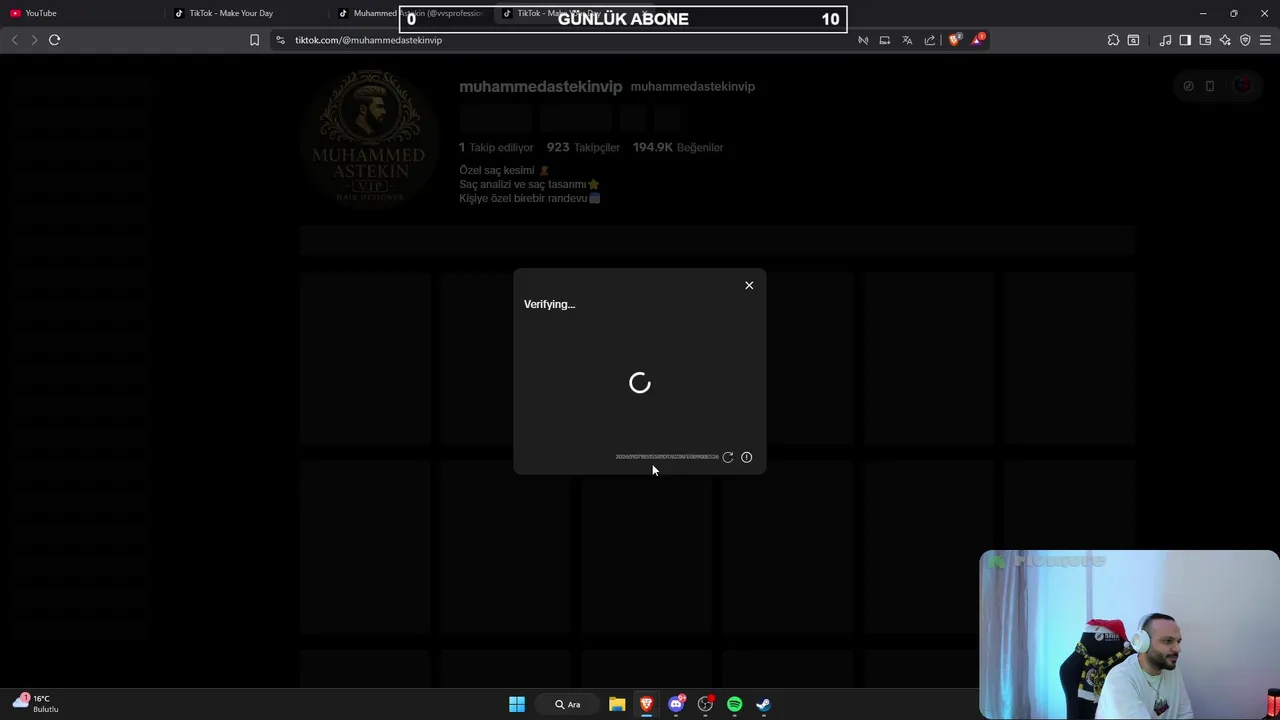Open the weather widget showing 16°C

click(x=36, y=703)
